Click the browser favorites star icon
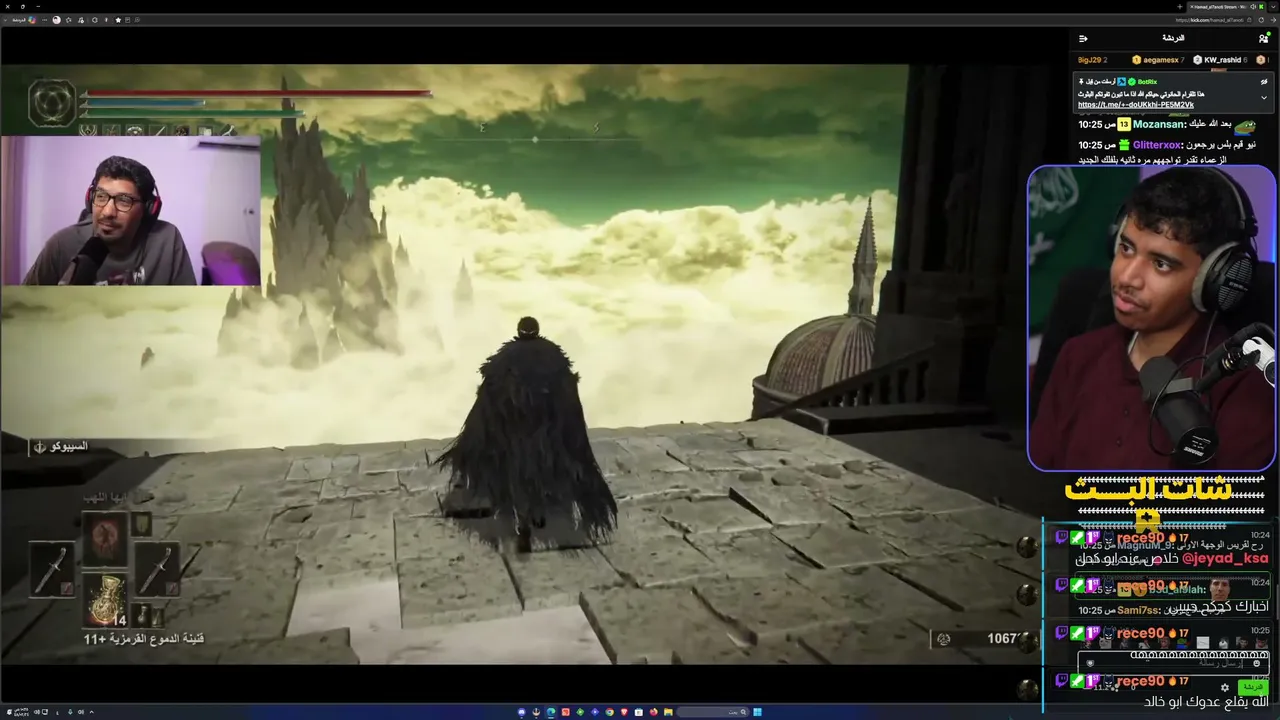The height and width of the screenshot is (720, 1280). click(118, 20)
